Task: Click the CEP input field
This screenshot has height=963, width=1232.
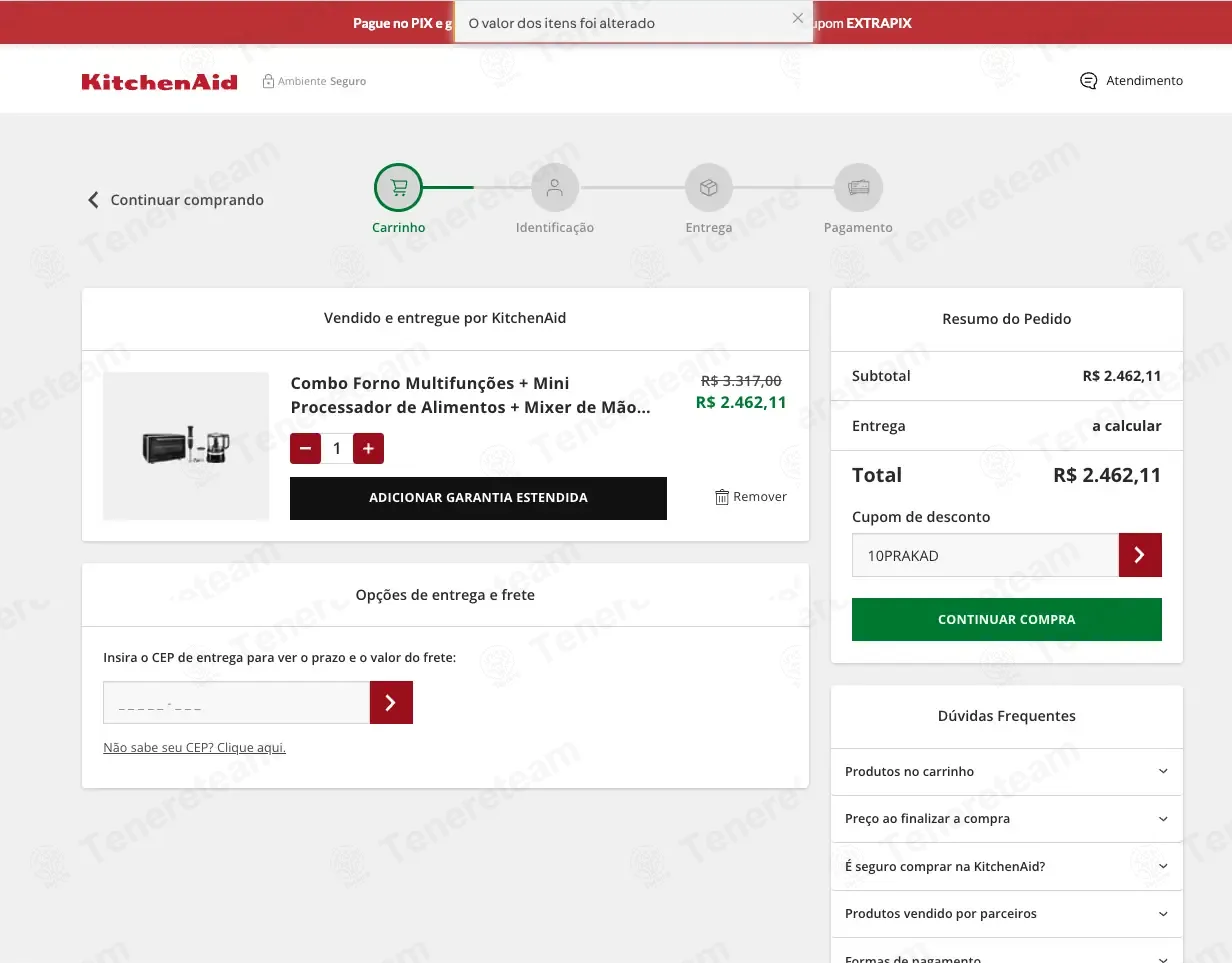Action: tap(236, 703)
